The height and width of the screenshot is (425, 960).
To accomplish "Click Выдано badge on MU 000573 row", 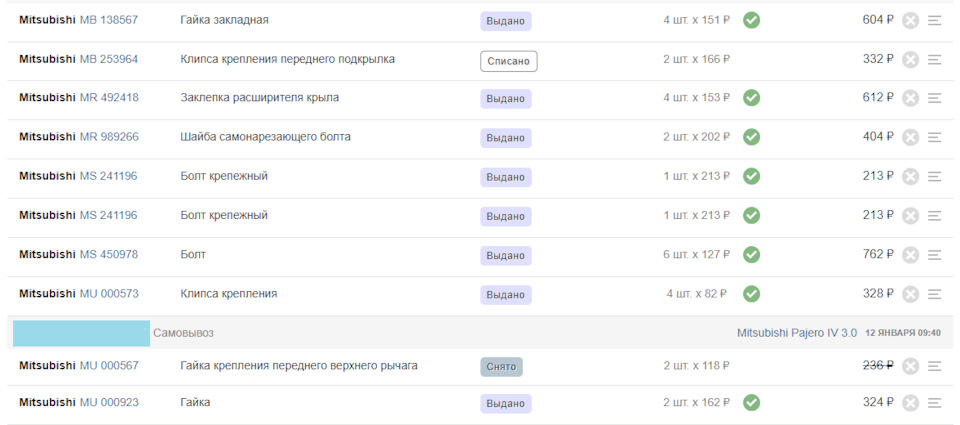I will [x=505, y=295].
